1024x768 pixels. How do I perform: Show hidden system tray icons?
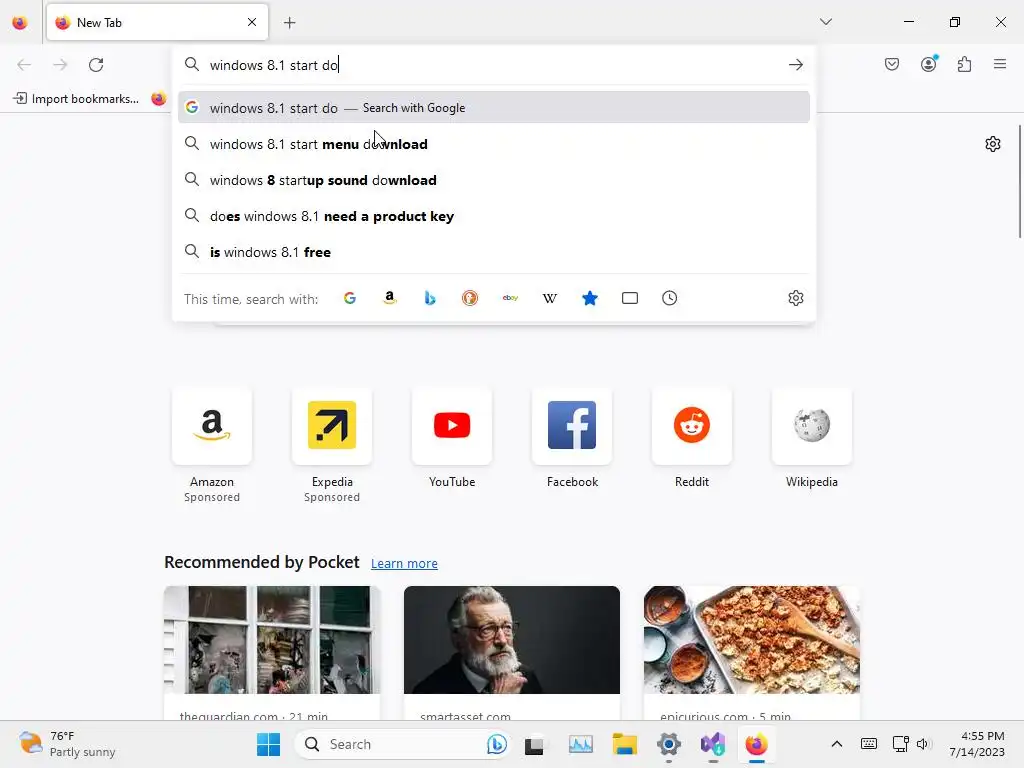tap(837, 744)
